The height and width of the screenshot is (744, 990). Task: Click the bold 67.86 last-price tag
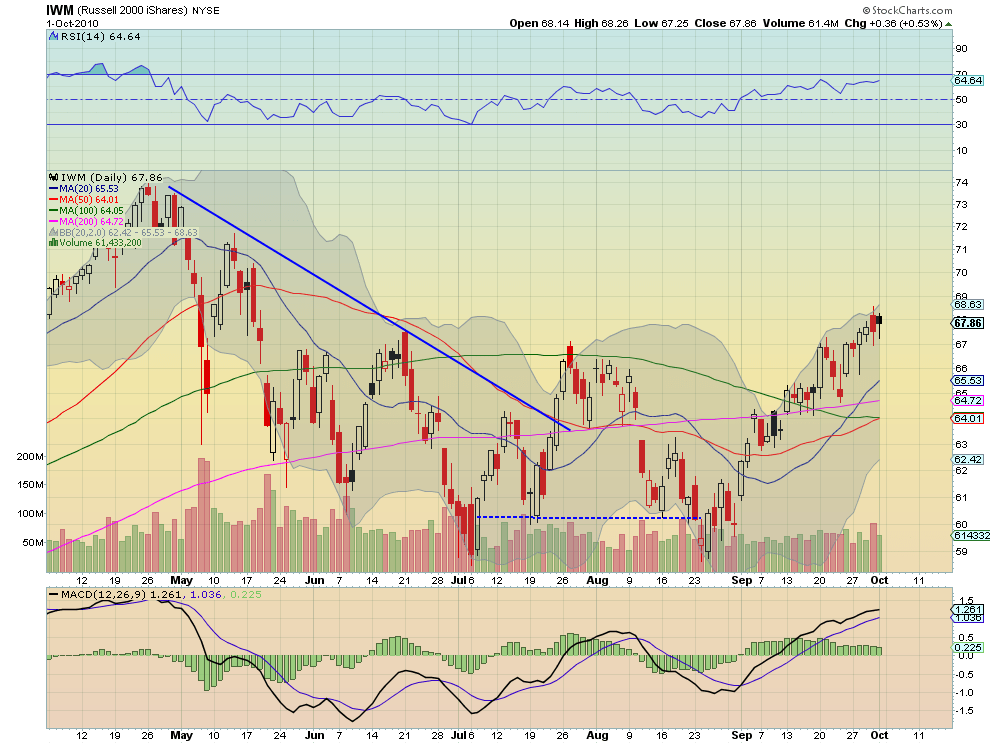pos(967,323)
